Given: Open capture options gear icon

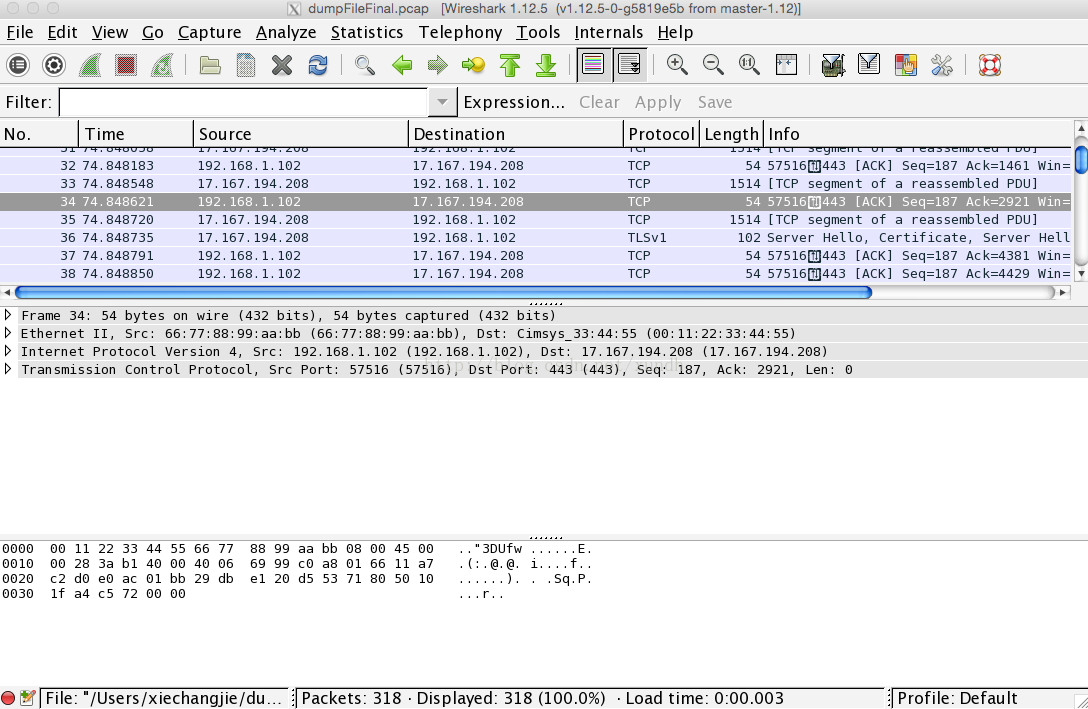Looking at the screenshot, I should tap(53, 65).
